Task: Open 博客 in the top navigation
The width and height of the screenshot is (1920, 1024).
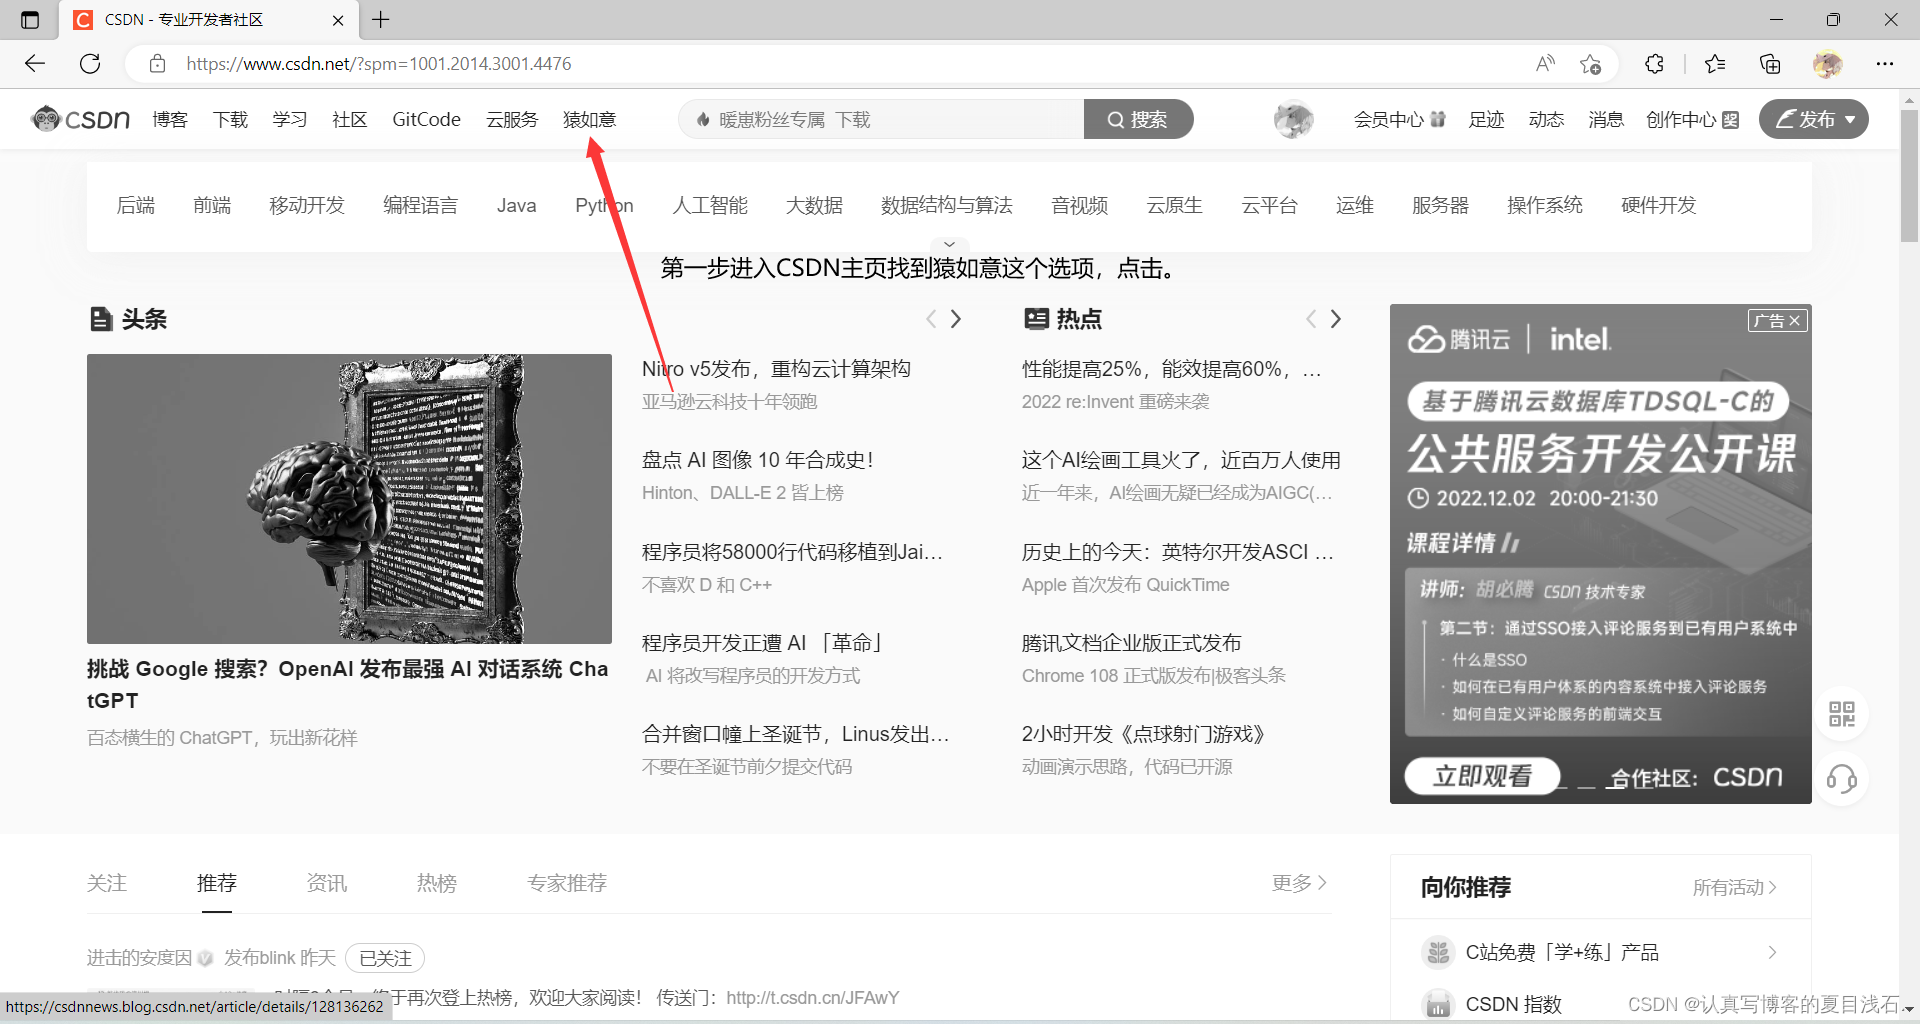Action: tap(170, 120)
